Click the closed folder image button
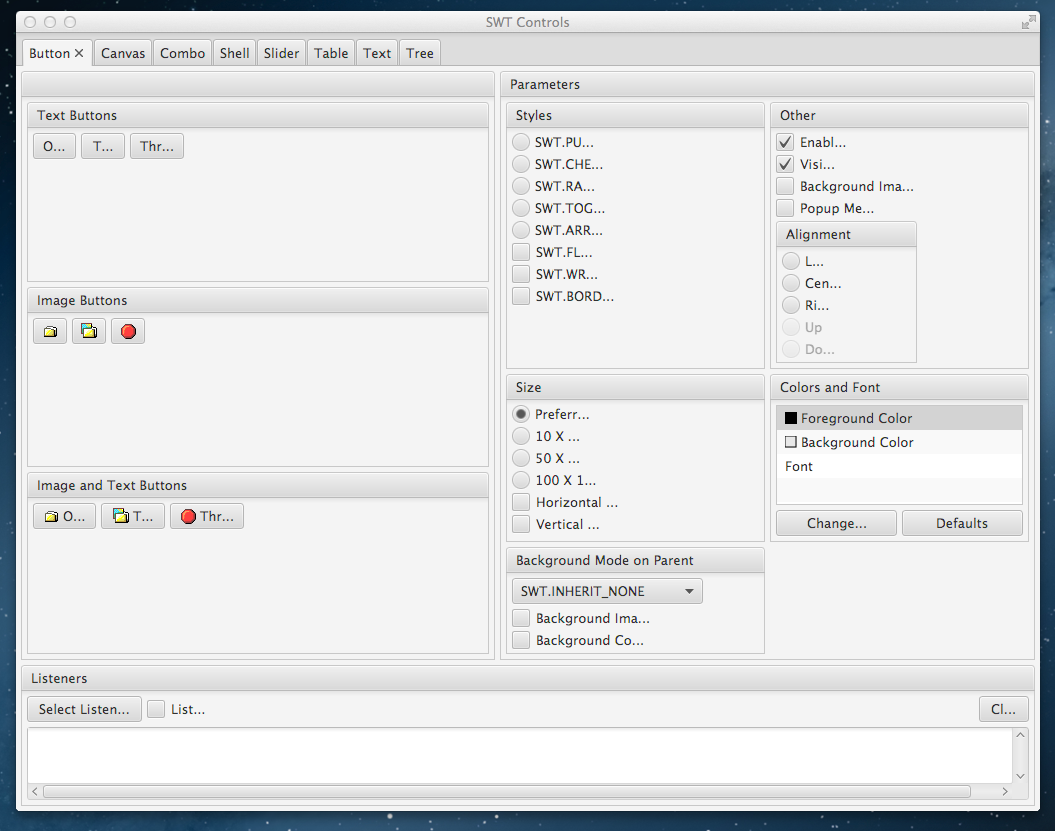Image resolution: width=1055 pixels, height=831 pixels. pos(50,331)
